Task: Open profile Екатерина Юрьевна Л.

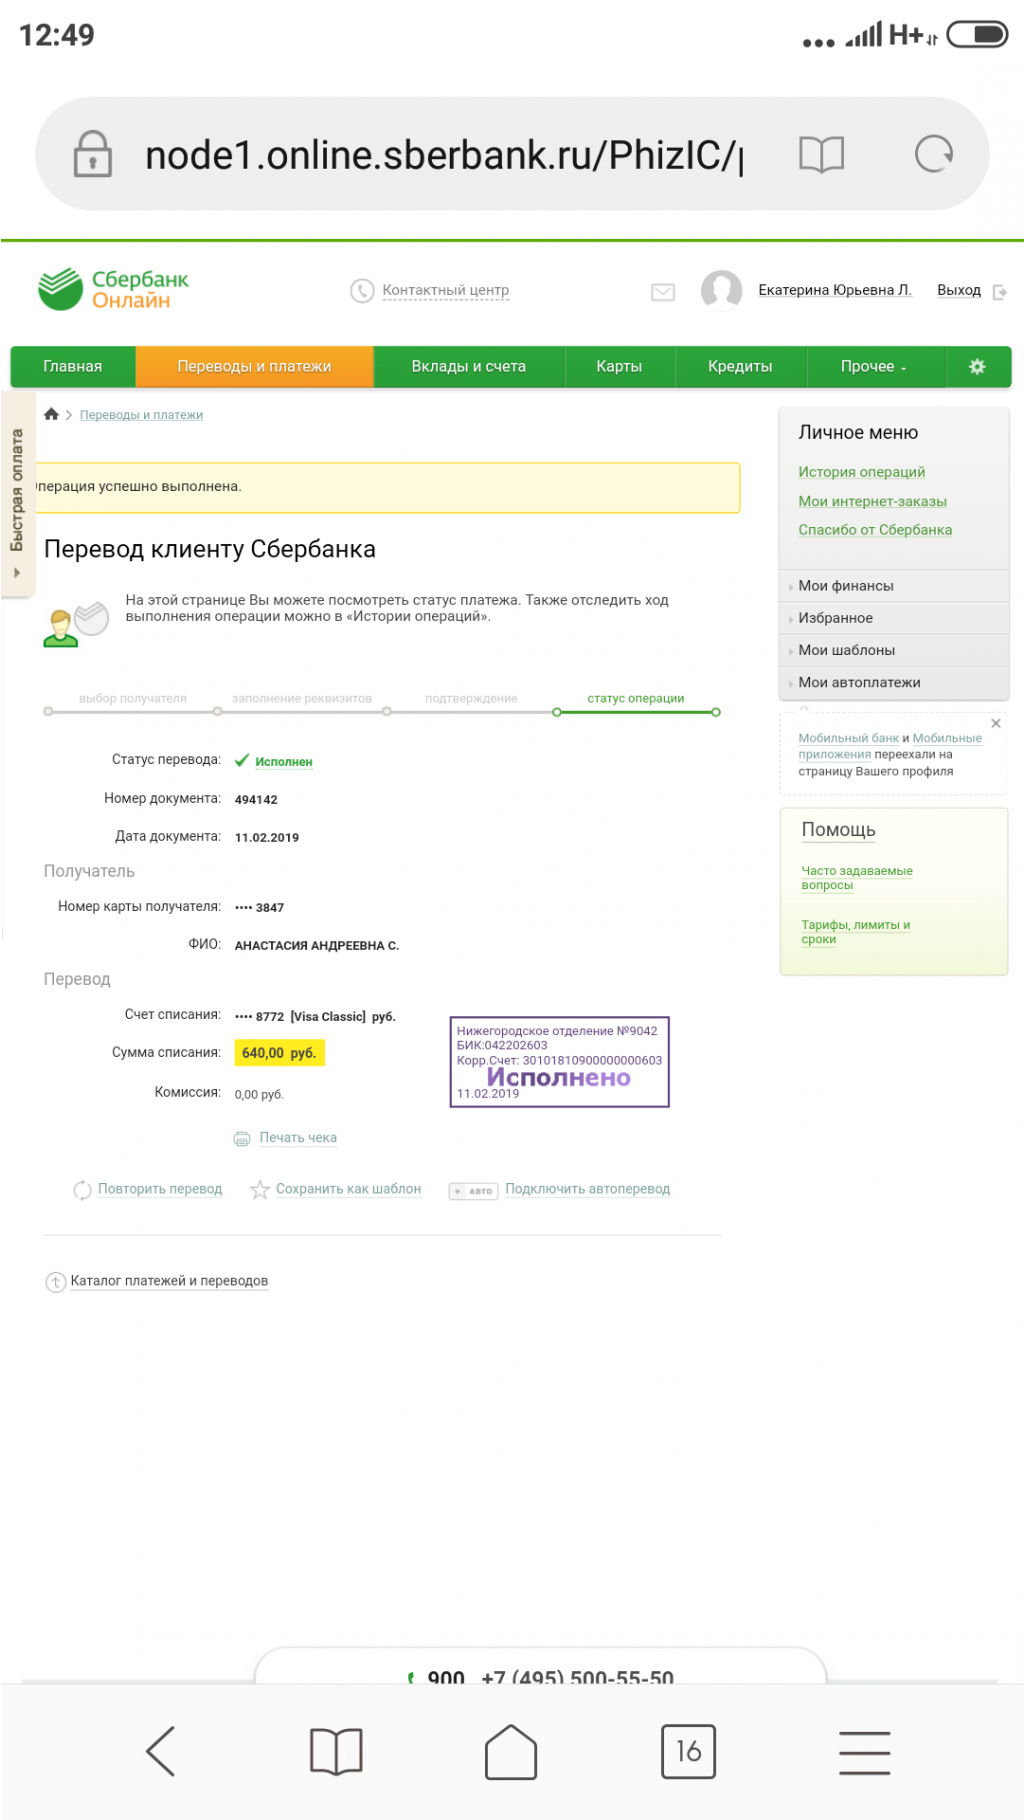Action: tap(835, 290)
